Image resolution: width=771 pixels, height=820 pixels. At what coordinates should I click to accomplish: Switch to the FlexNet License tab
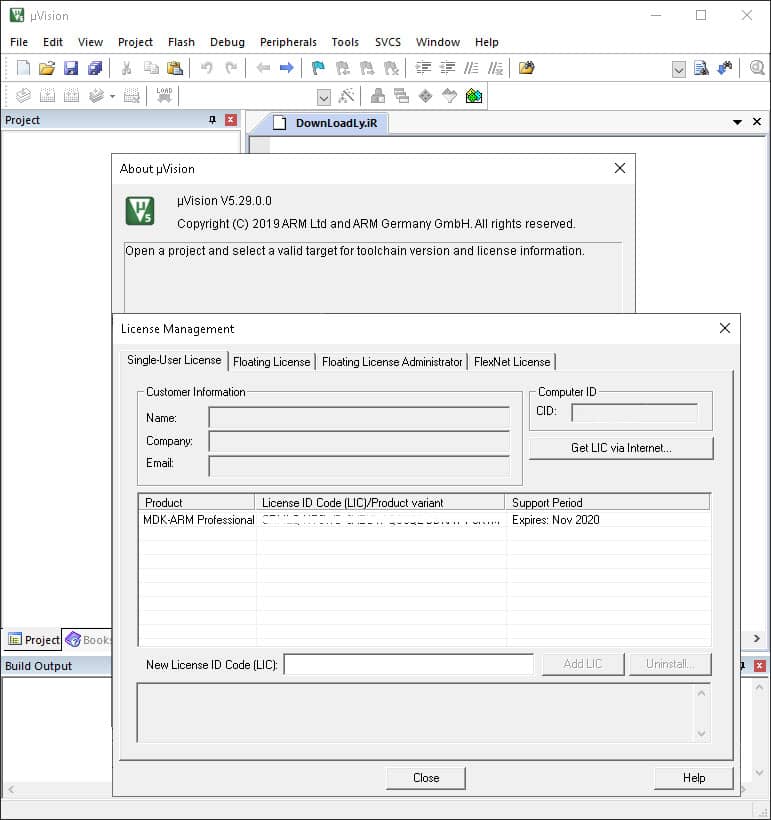(x=511, y=362)
